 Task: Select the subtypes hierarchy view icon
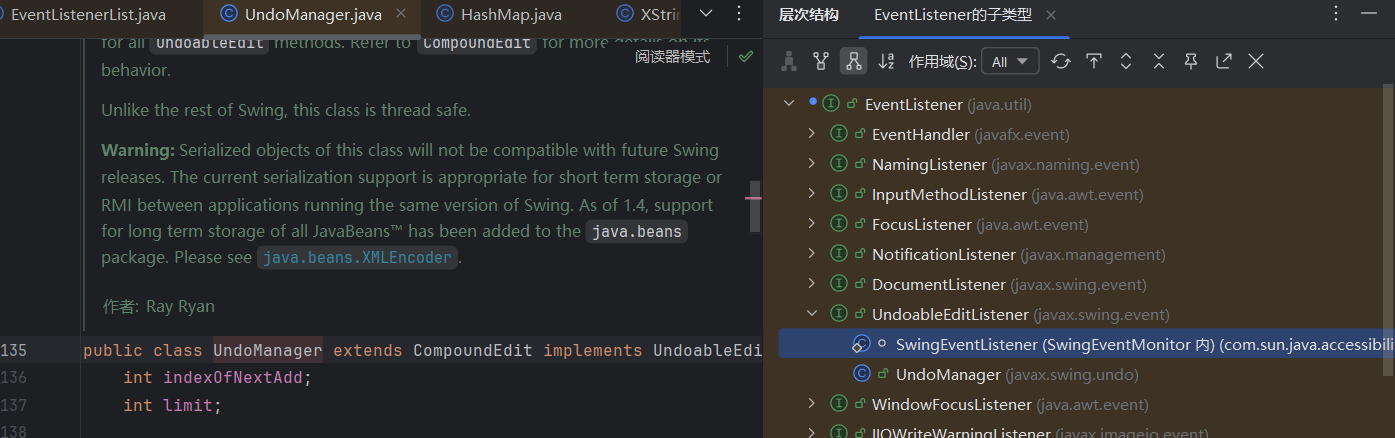click(853, 61)
